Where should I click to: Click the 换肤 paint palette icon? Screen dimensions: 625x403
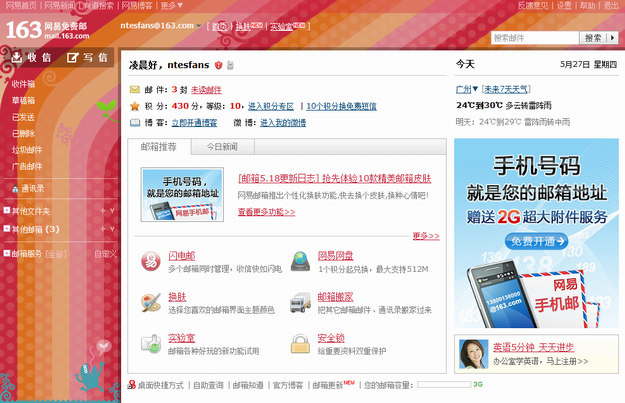pos(151,303)
